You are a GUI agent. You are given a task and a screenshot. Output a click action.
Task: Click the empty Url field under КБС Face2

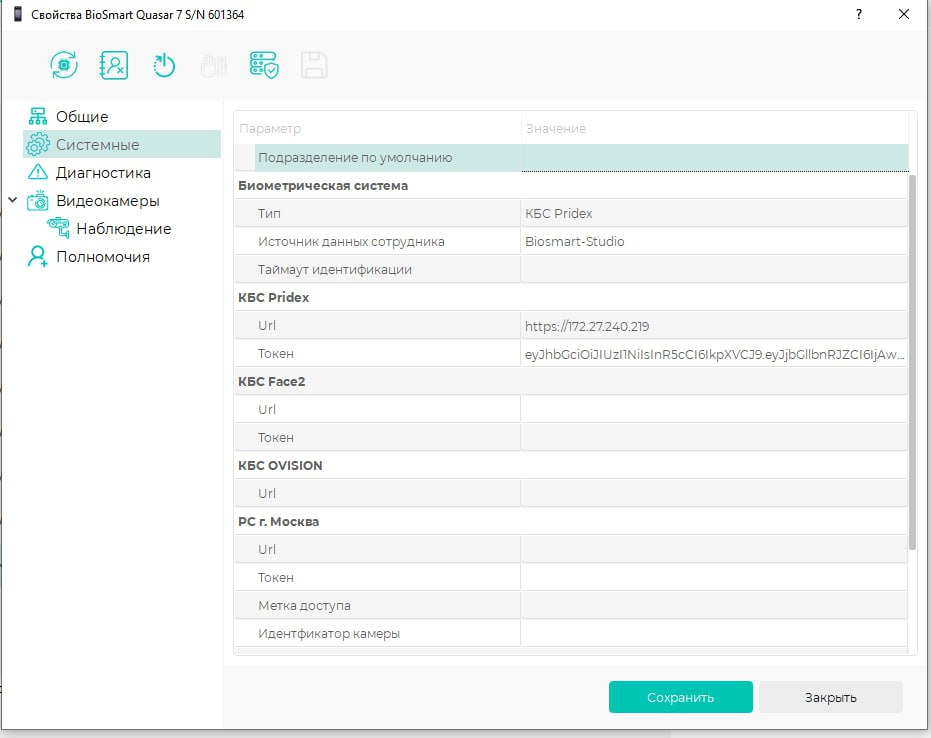[714, 410]
